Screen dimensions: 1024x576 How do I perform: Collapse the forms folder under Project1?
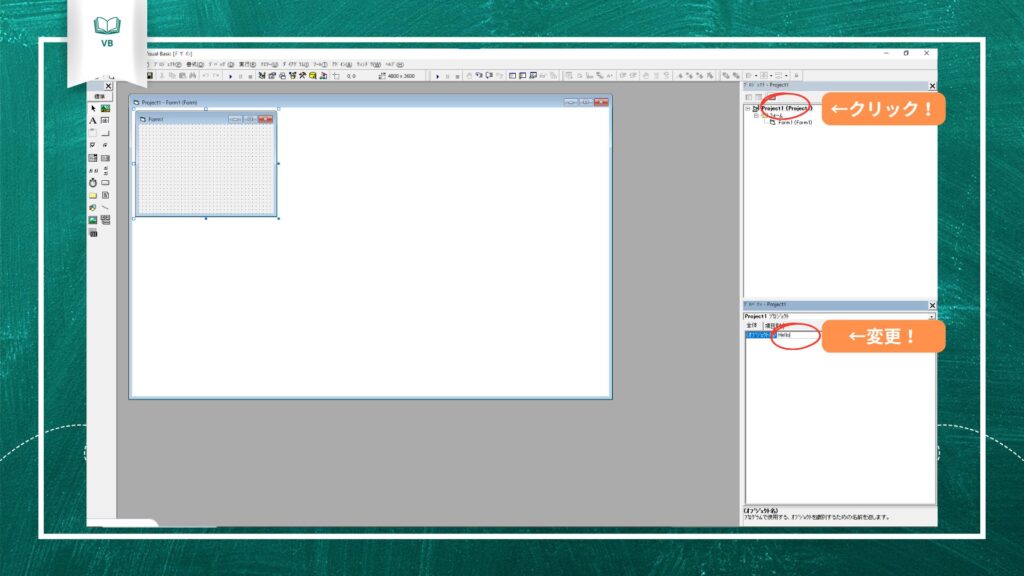click(x=756, y=116)
